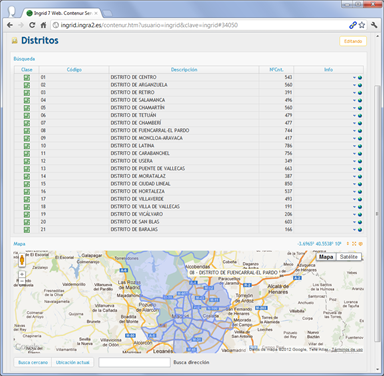Click the globe icon for Distrito de Barajas
Image resolution: width=384 pixels, height=376 pixels.
pos(360,230)
